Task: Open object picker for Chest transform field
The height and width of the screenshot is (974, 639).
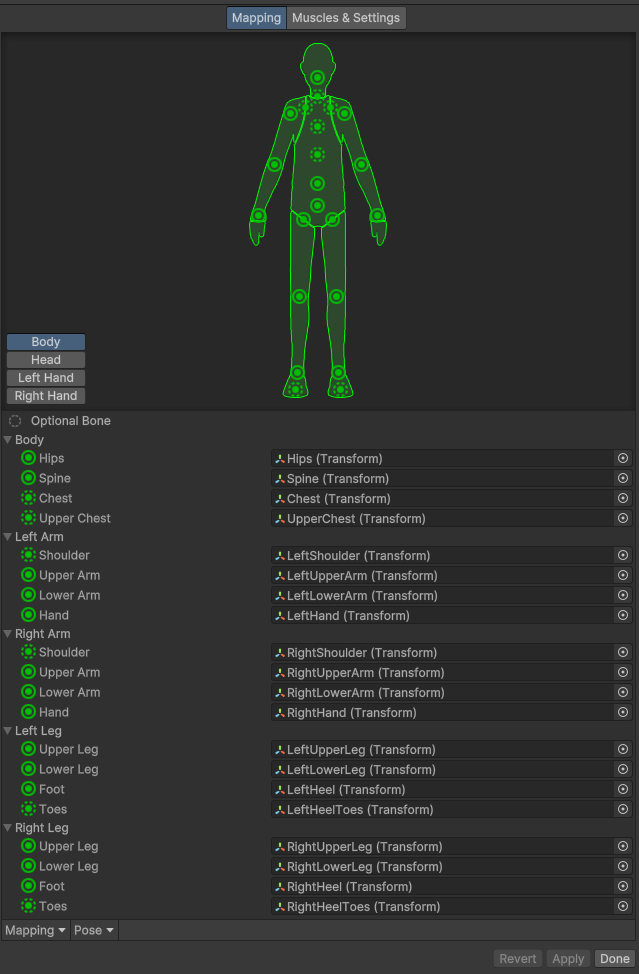Action: (x=623, y=498)
